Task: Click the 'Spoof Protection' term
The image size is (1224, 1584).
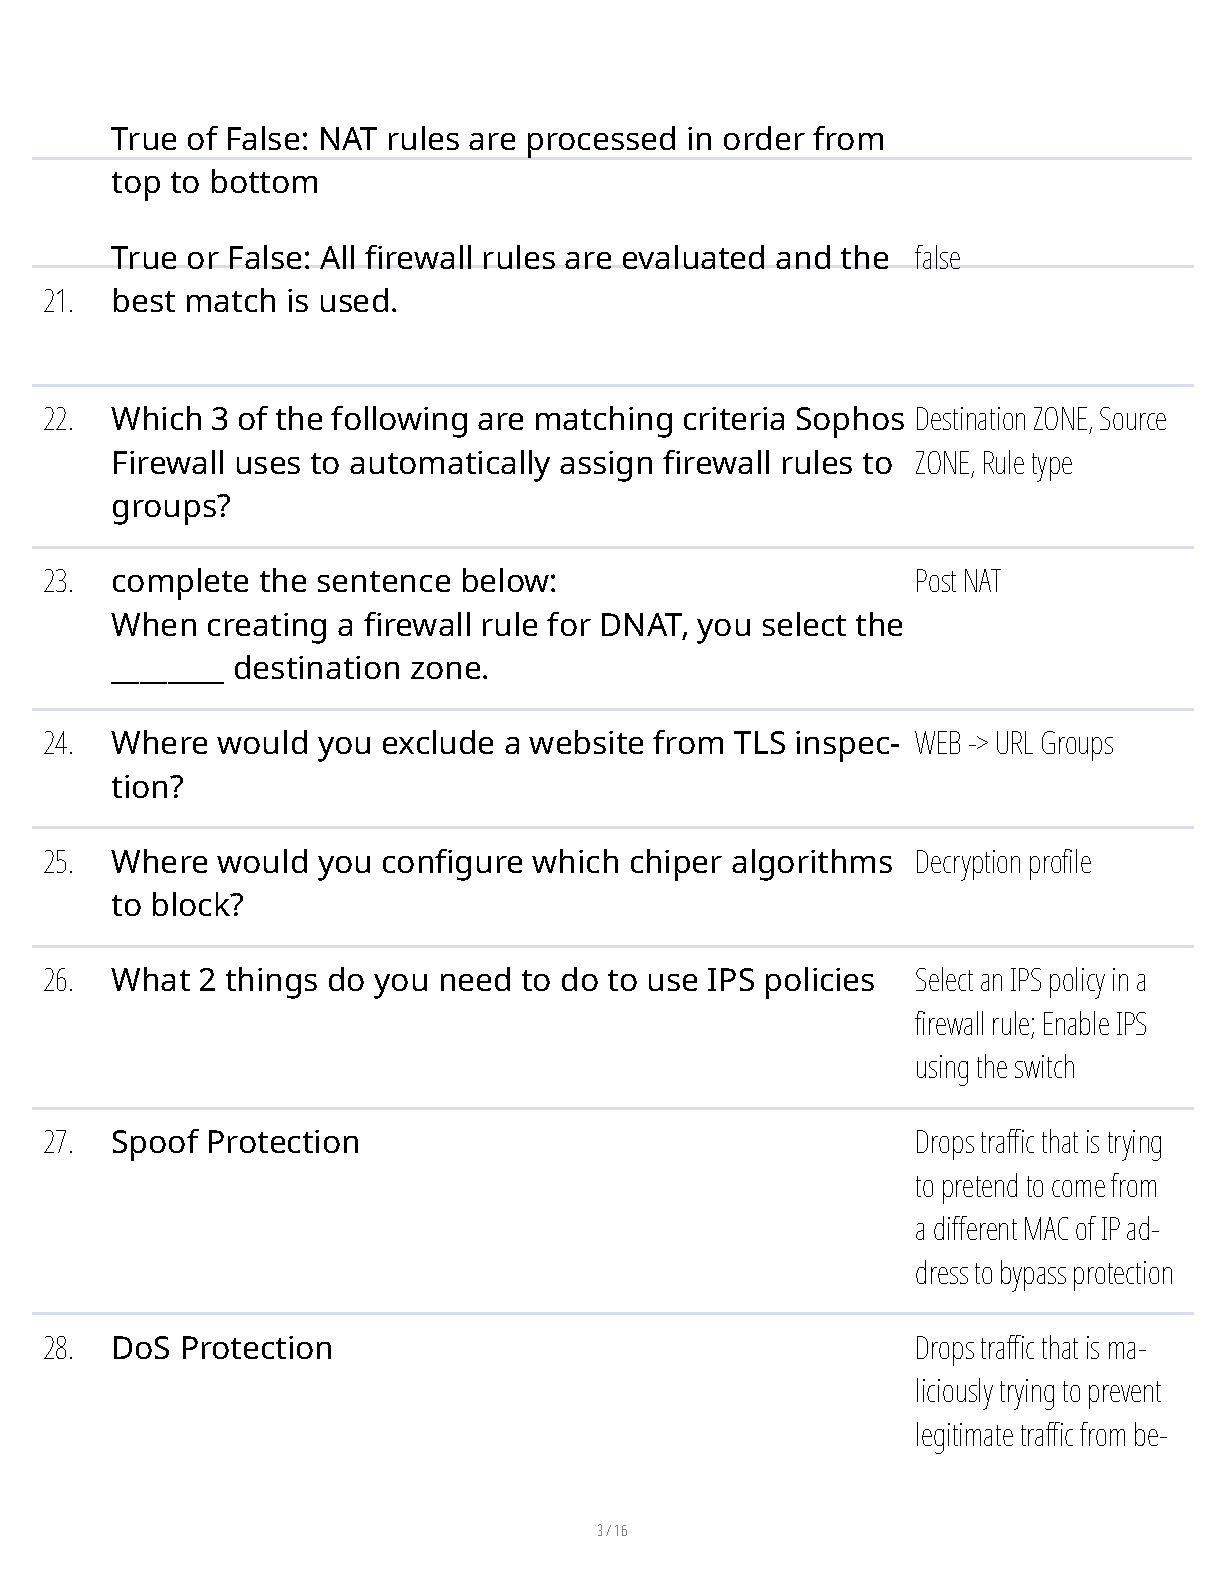Action: point(235,1142)
